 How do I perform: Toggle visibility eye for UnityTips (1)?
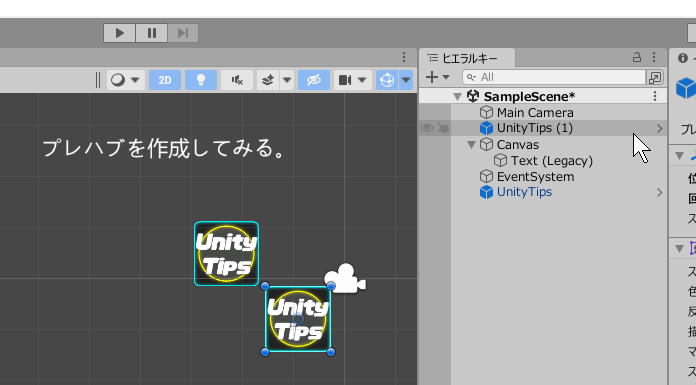(427, 128)
